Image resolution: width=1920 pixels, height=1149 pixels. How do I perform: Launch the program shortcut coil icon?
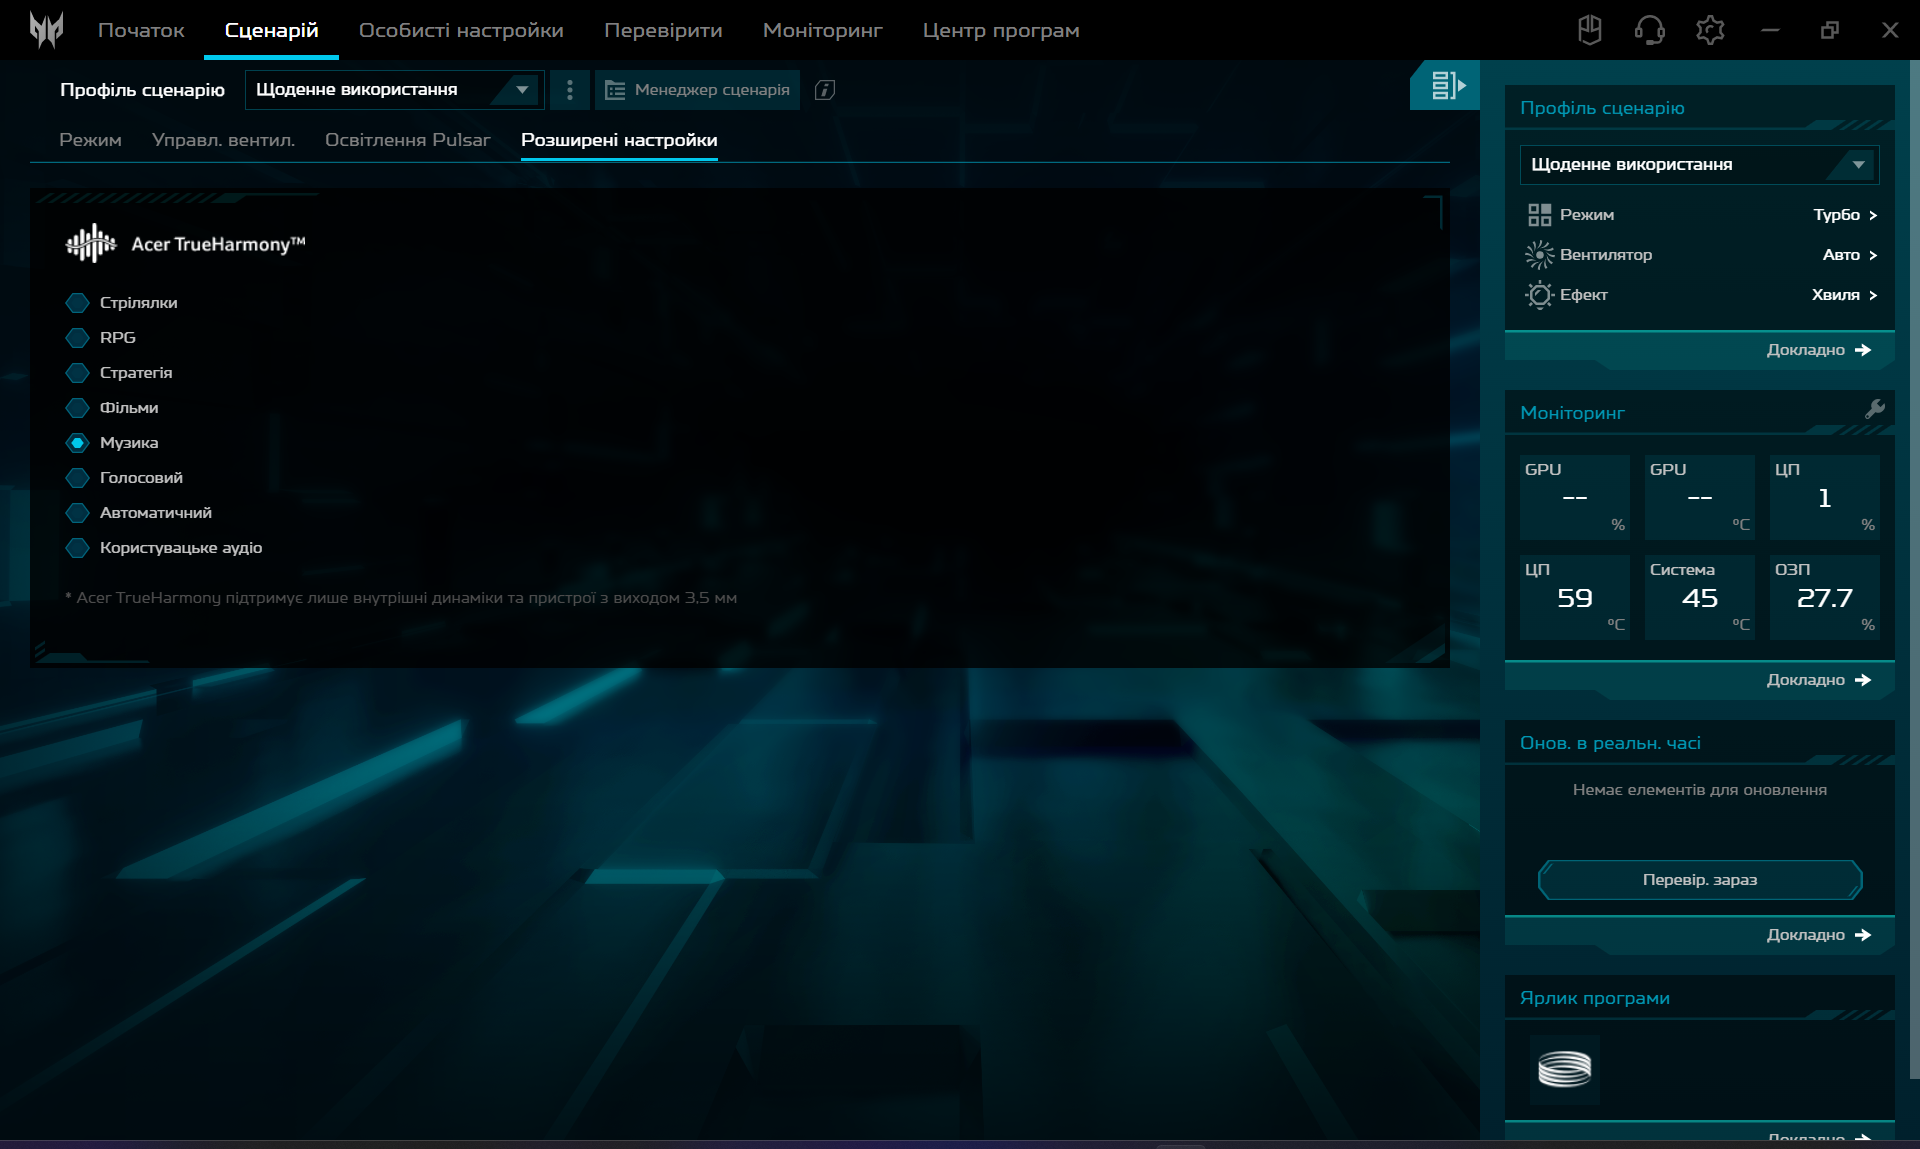(1564, 1069)
